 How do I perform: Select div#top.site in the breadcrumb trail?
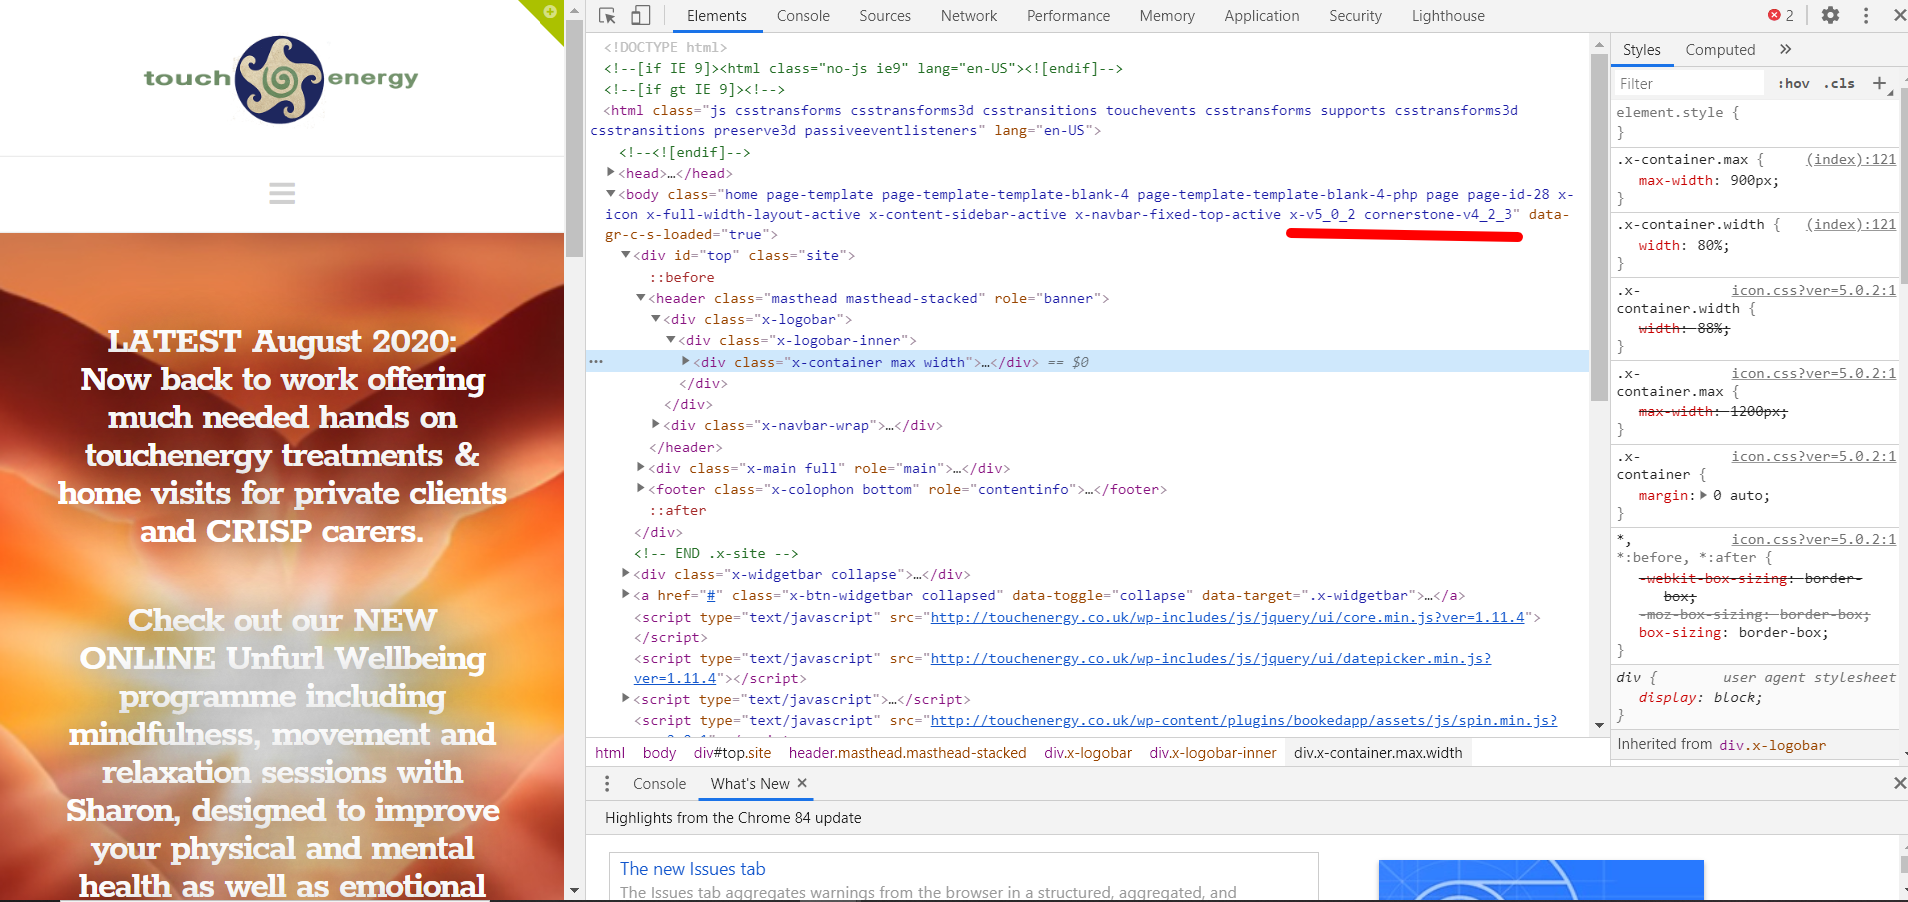(x=733, y=753)
